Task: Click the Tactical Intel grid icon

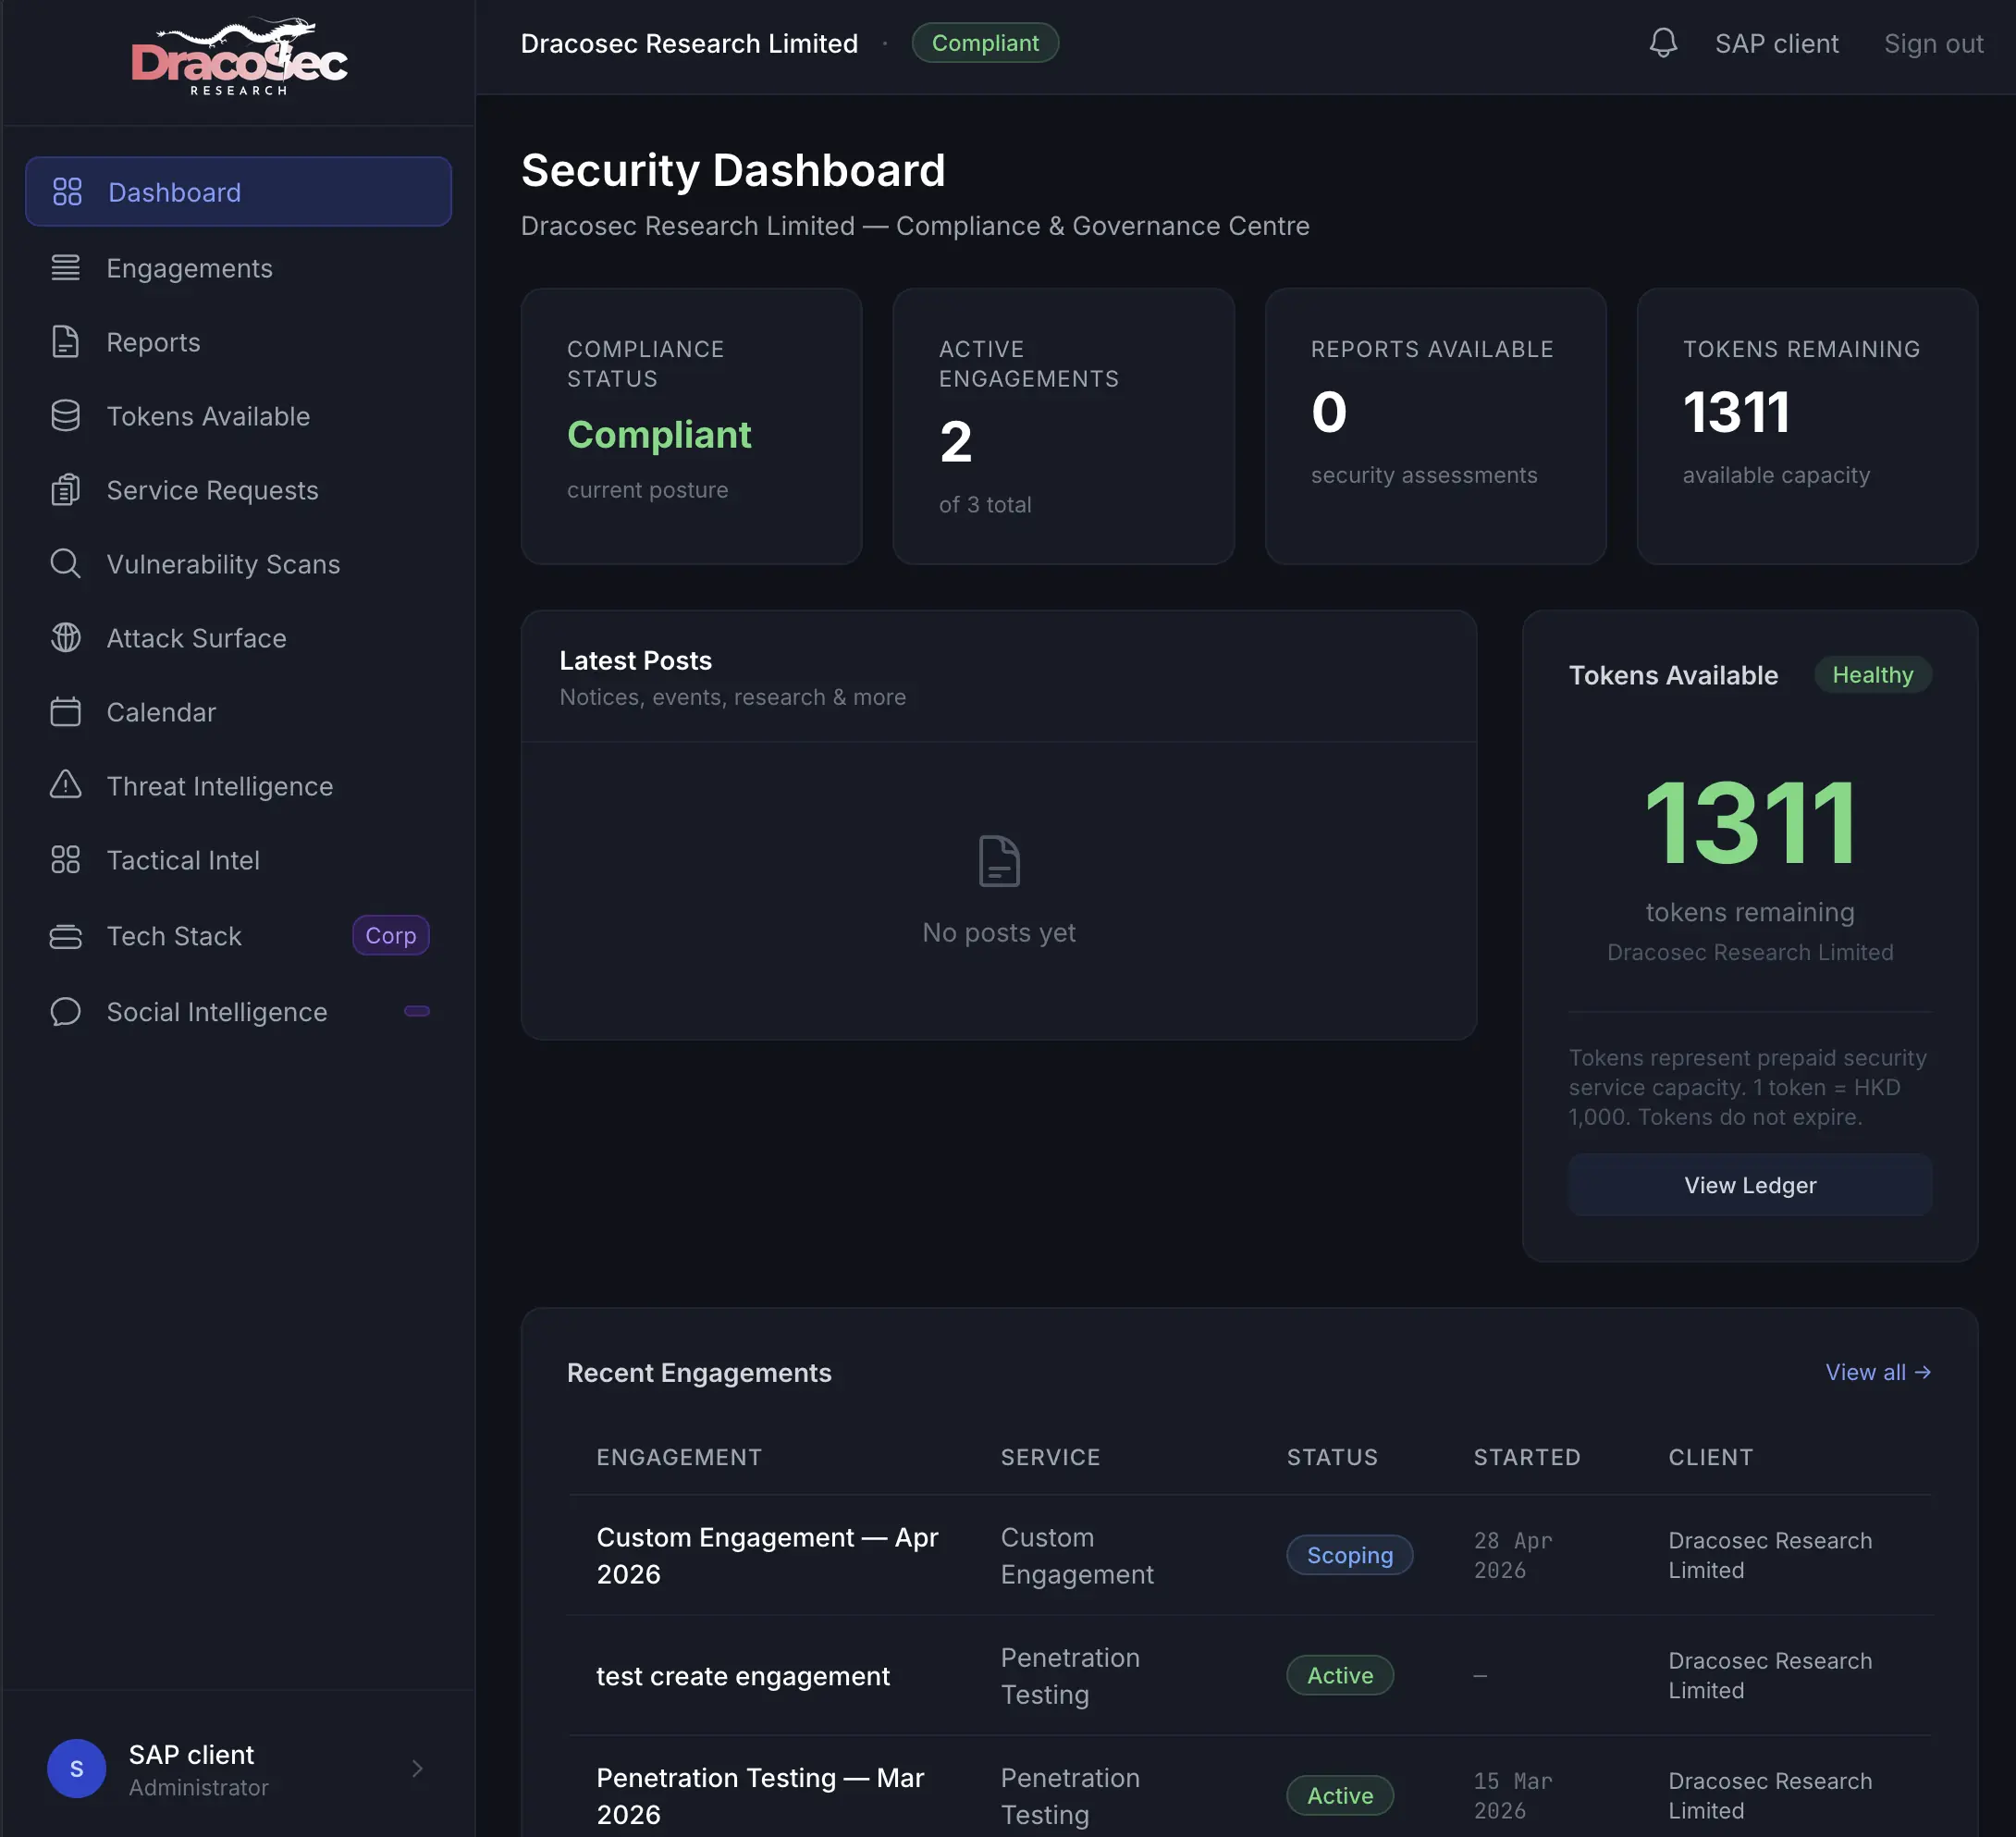Action: coord(66,859)
